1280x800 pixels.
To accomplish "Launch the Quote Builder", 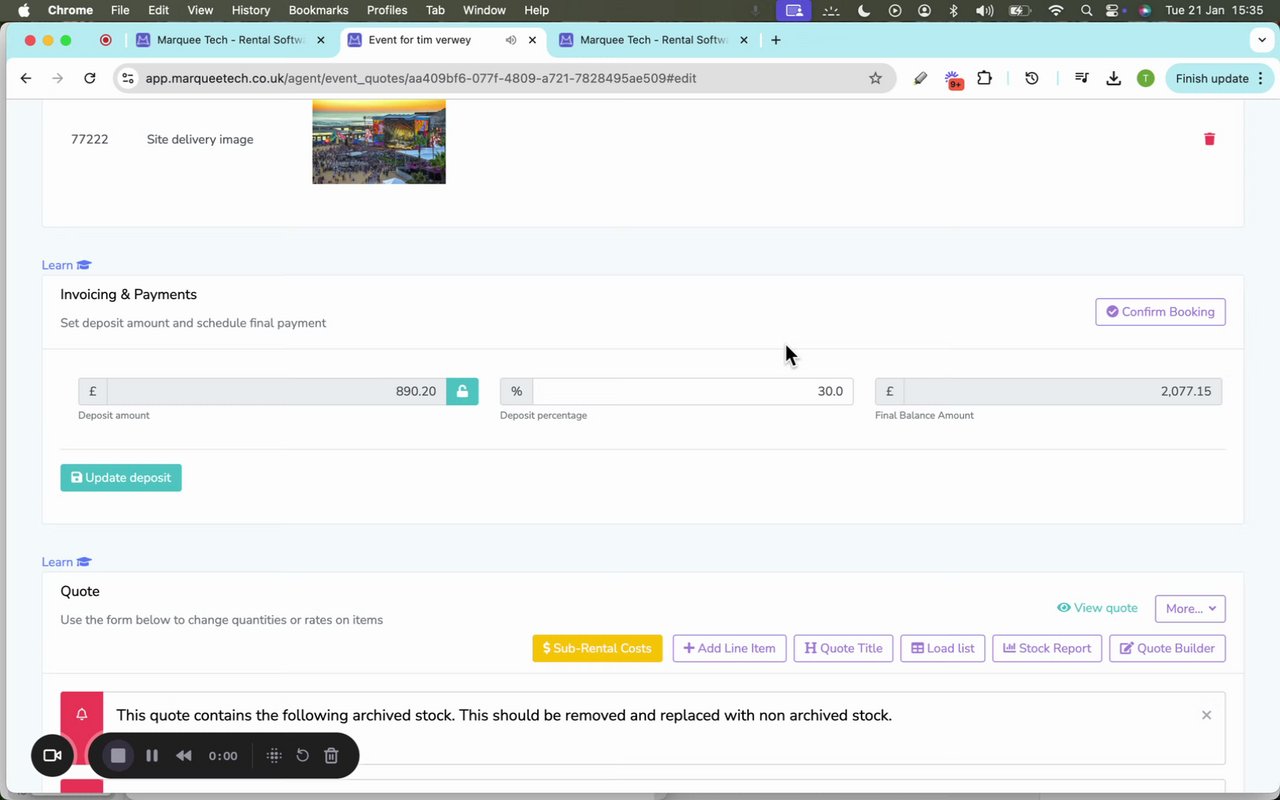I will click(x=1167, y=648).
